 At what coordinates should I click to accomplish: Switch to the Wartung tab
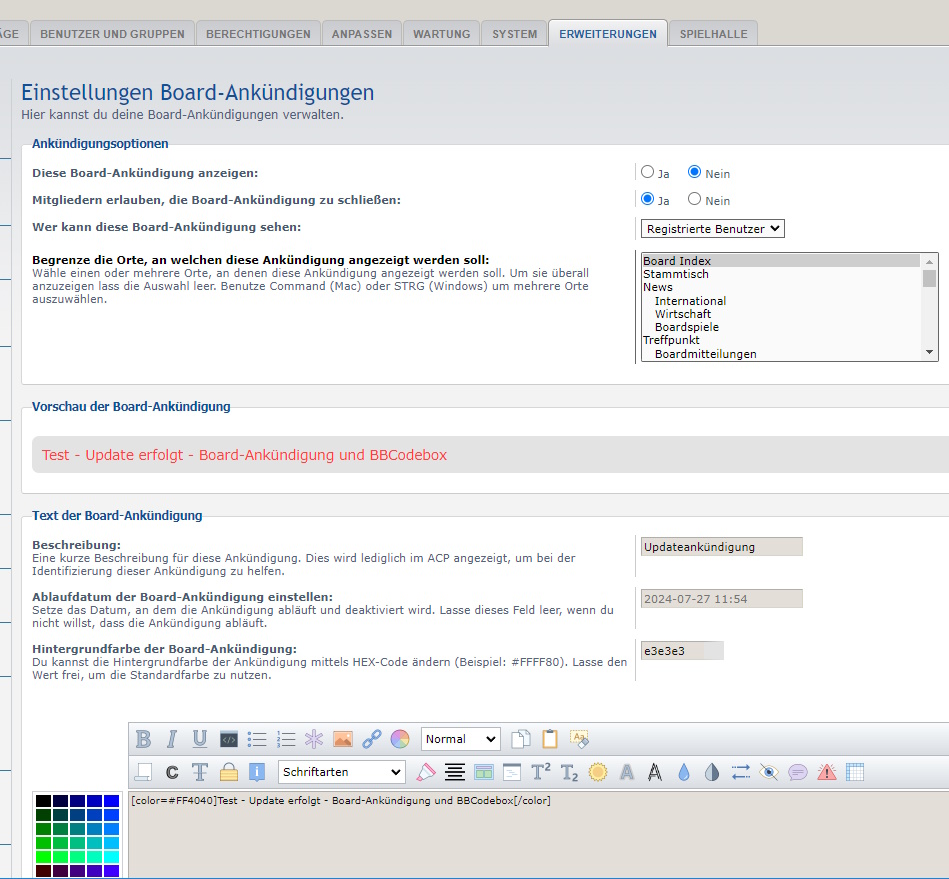pyautogui.click(x=442, y=34)
